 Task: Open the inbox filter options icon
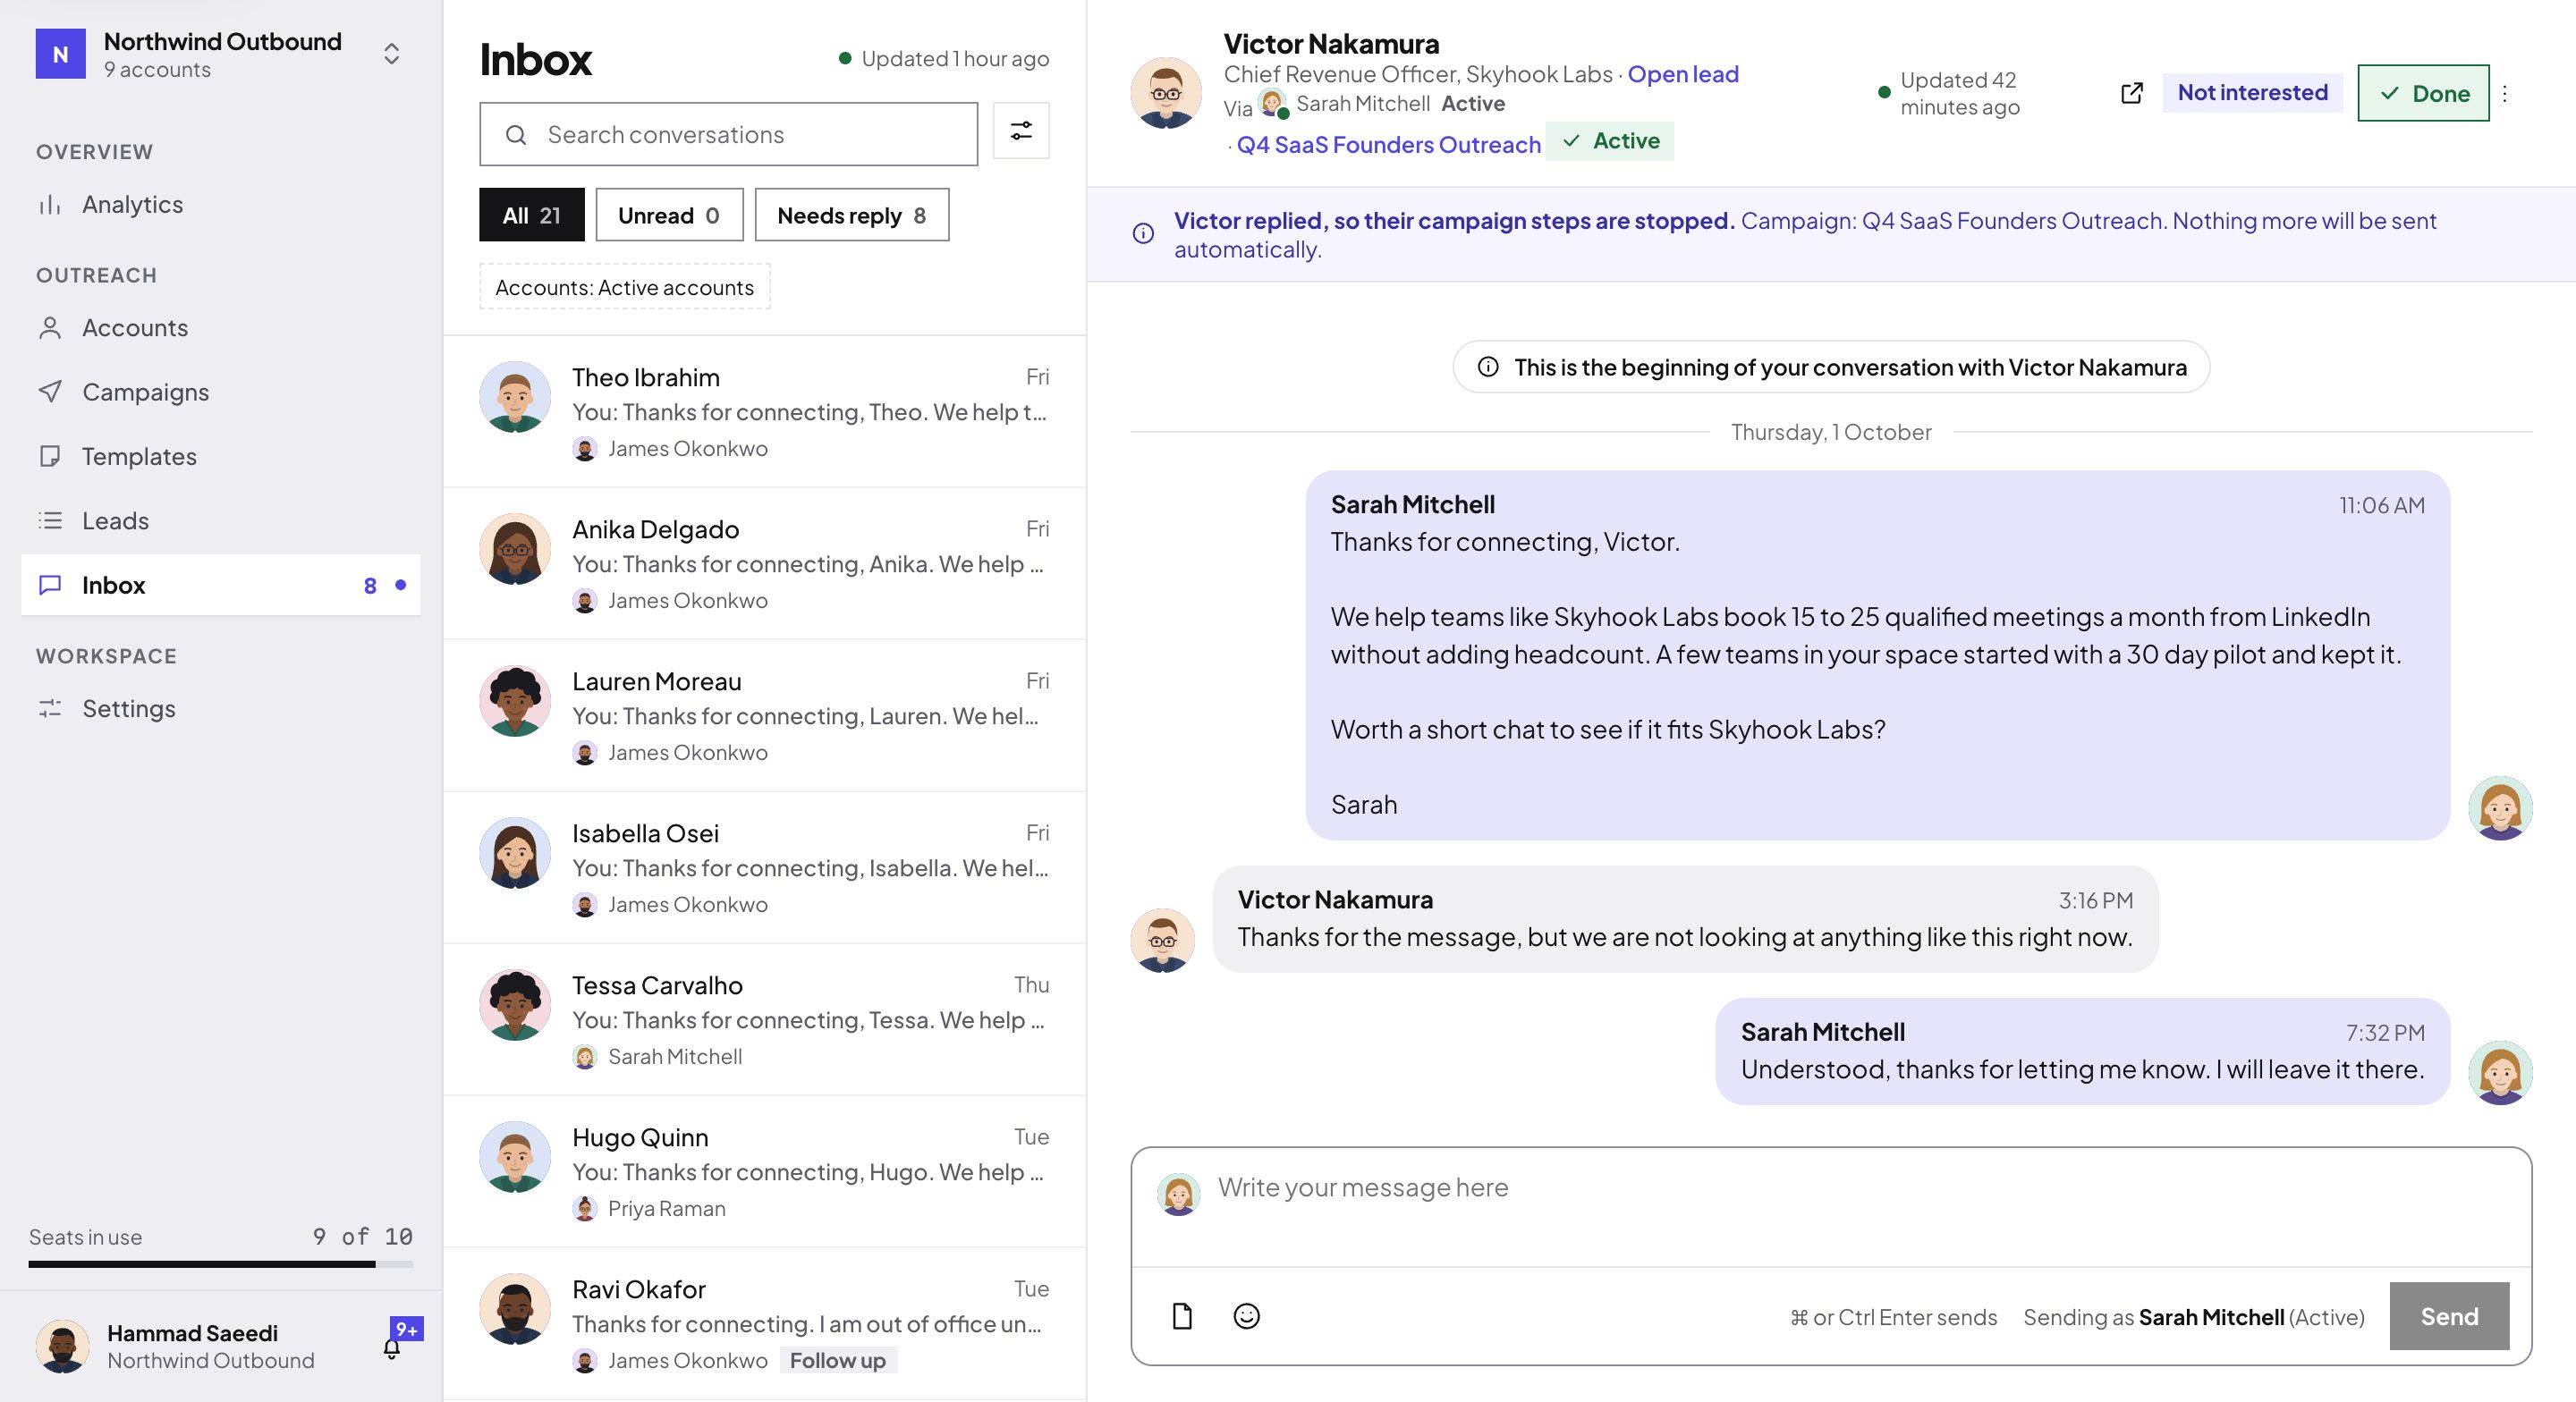tap(1021, 131)
